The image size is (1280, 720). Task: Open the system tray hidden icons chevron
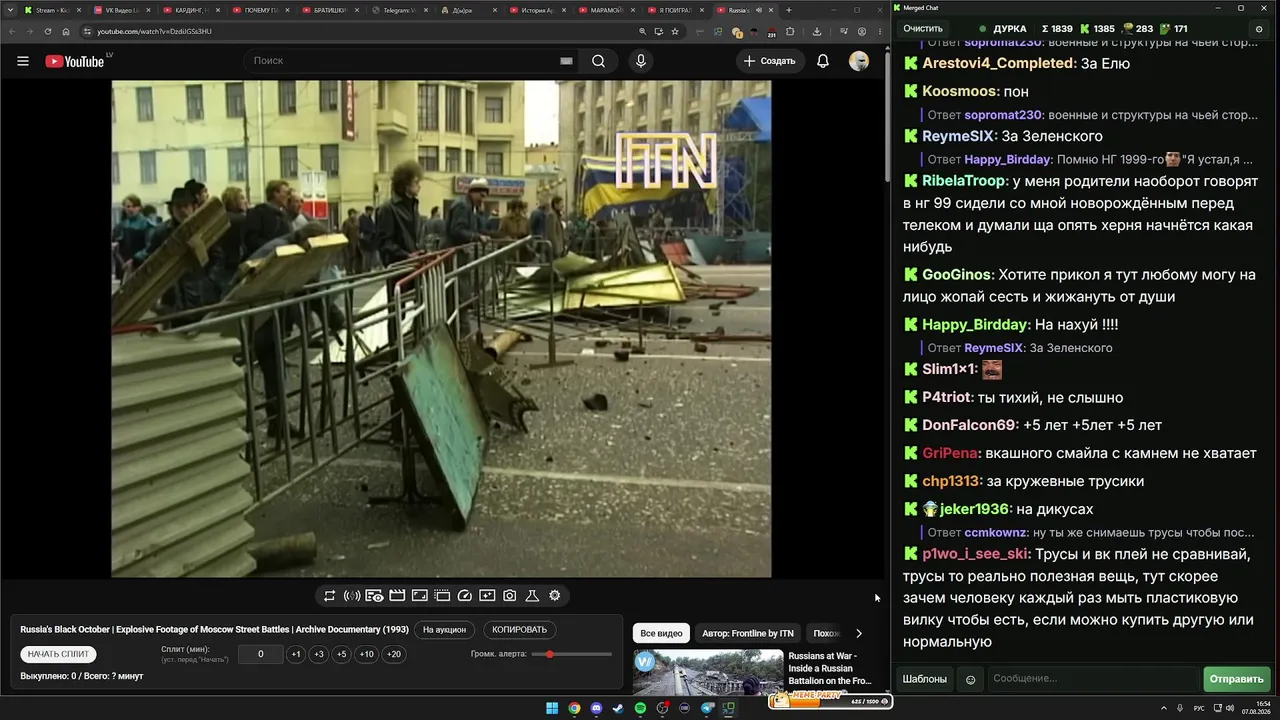pyautogui.click(x=1165, y=709)
